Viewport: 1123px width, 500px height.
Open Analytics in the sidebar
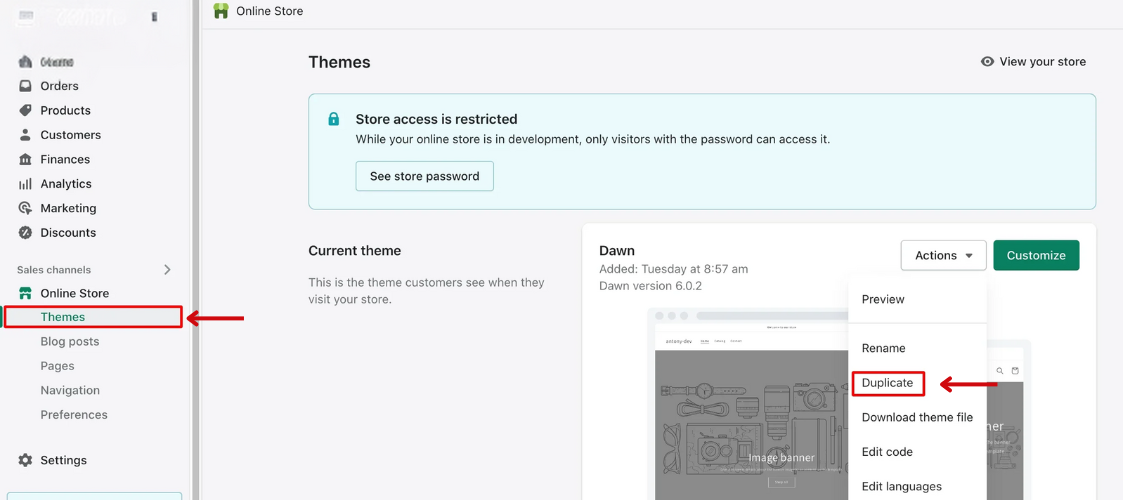pyautogui.click(x=66, y=183)
